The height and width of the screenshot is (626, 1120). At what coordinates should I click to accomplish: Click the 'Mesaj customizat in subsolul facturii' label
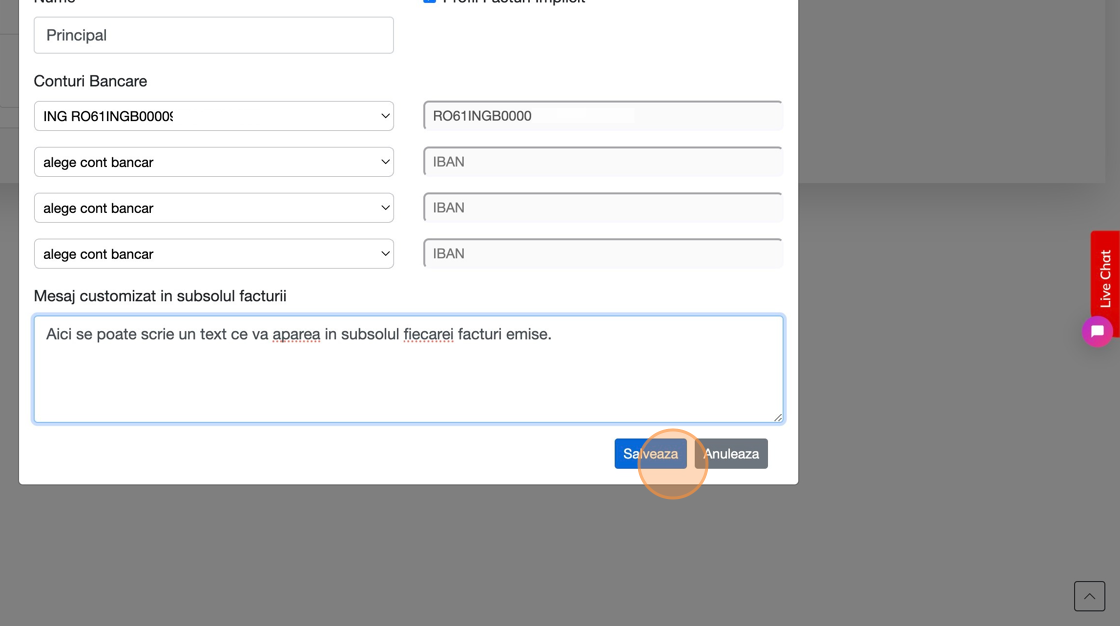[160, 296]
